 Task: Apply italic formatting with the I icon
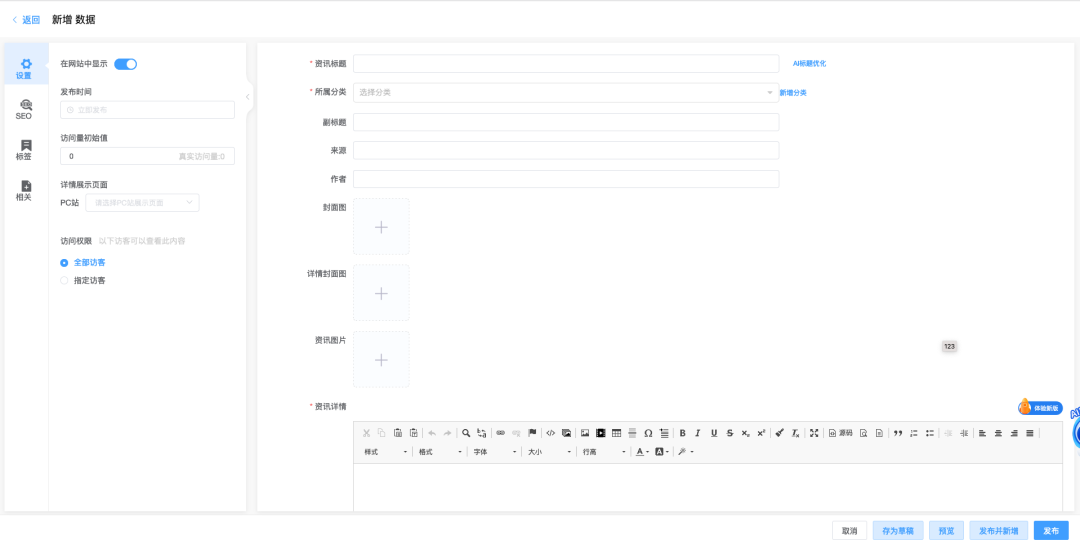[x=698, y=433]
